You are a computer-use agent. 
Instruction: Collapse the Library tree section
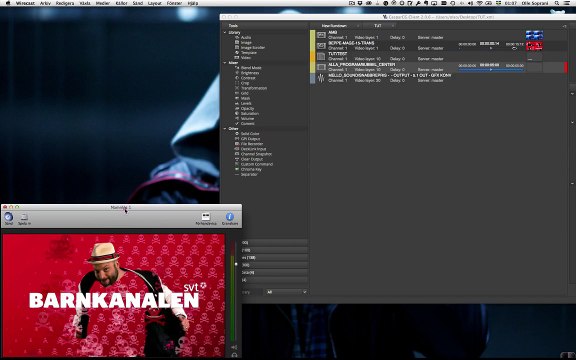pos(225,32)
